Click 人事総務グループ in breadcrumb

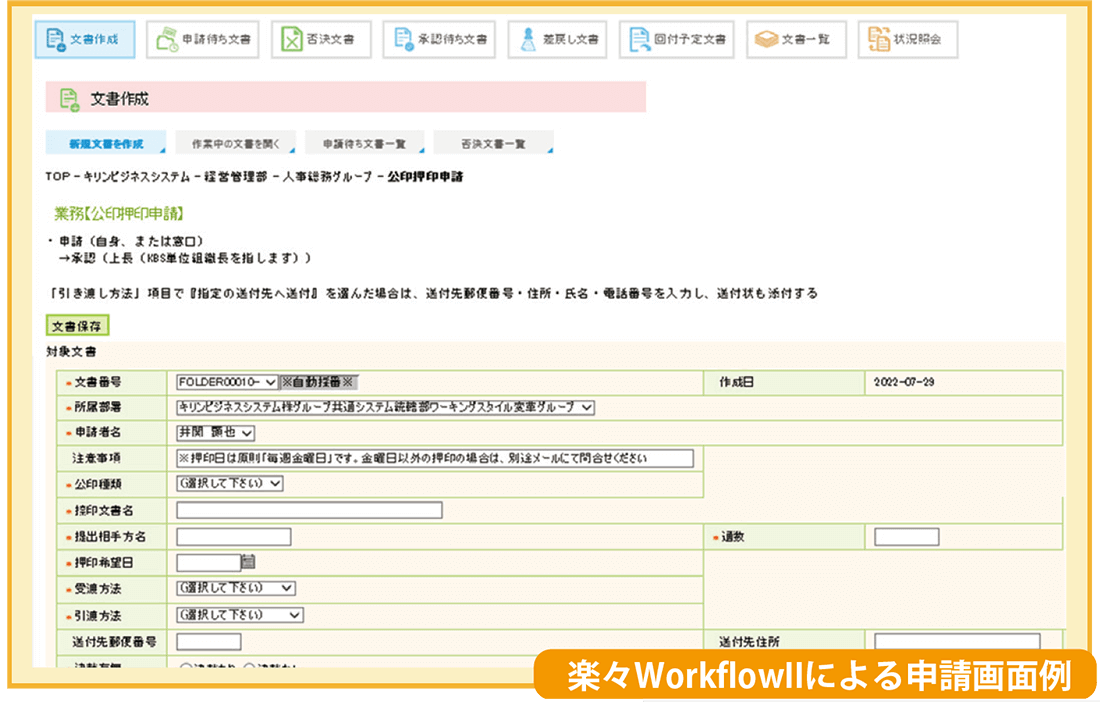click(x=327, y=177)
